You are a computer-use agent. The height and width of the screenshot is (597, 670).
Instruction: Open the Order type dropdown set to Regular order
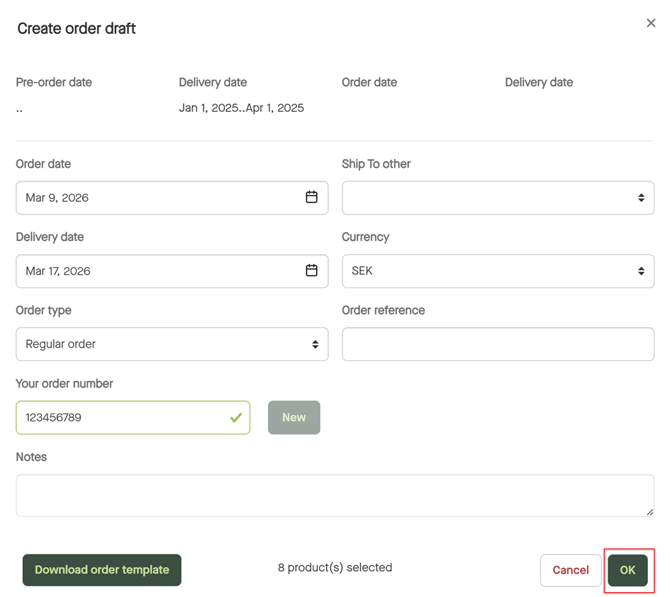[172, 344]
